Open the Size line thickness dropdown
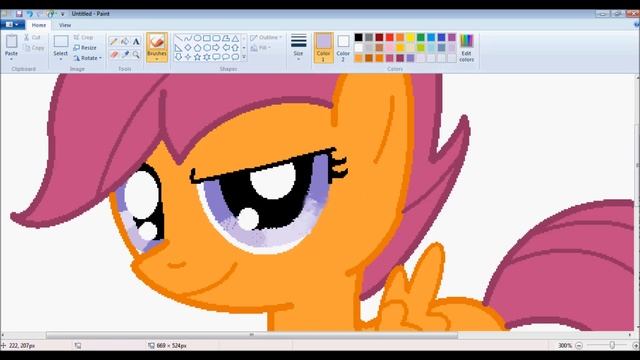Screen dimensions: 640x360 298,47
